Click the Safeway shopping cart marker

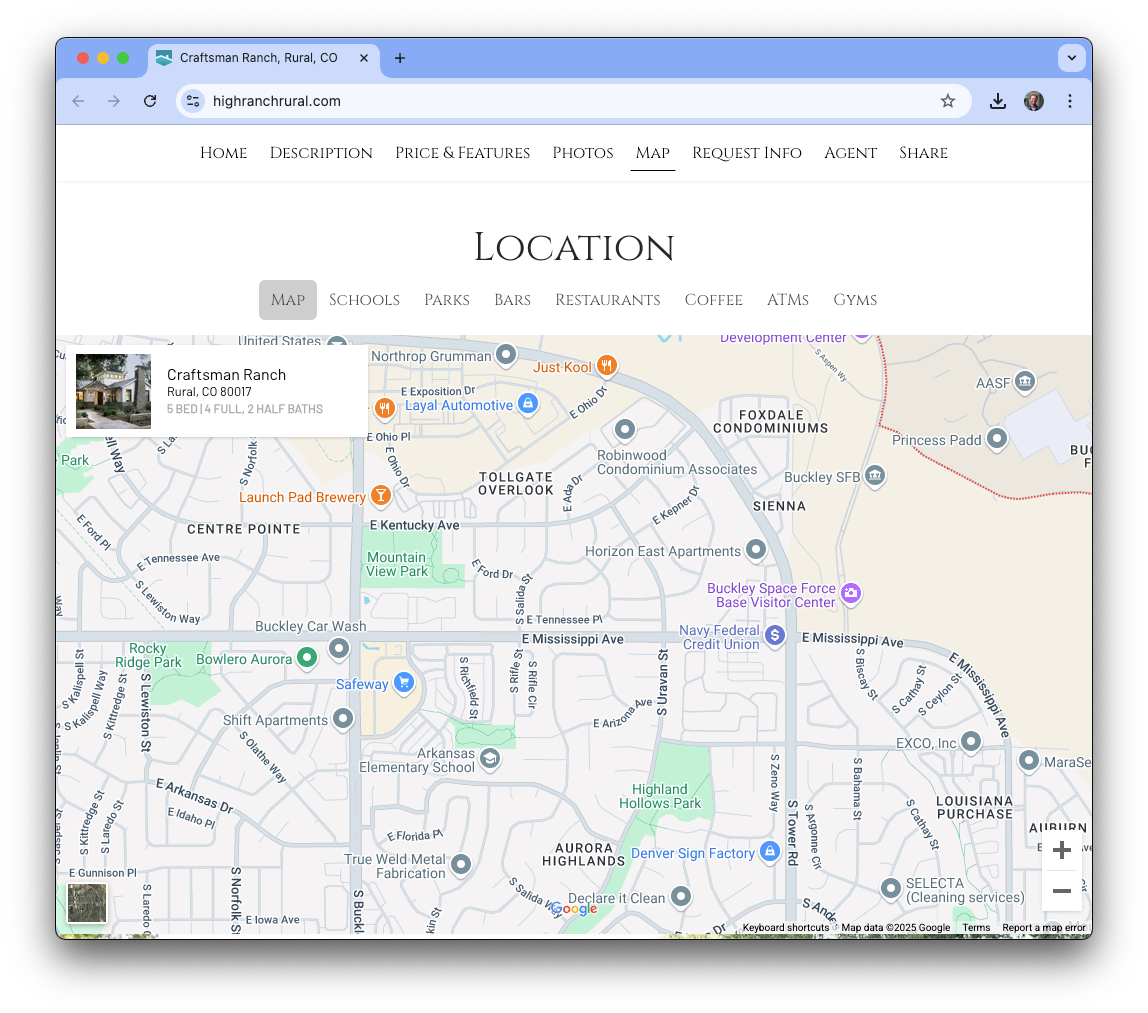tap(404, 682)
